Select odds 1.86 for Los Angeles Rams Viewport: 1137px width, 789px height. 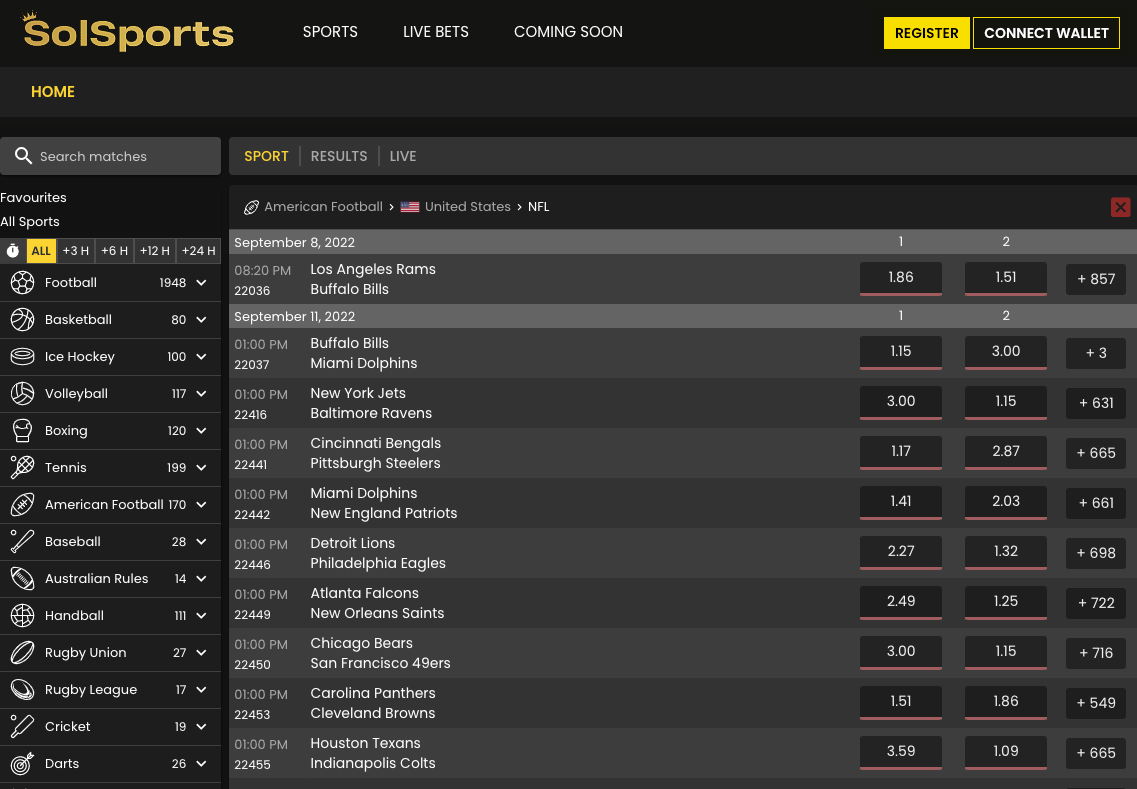(x=901, y=278)
